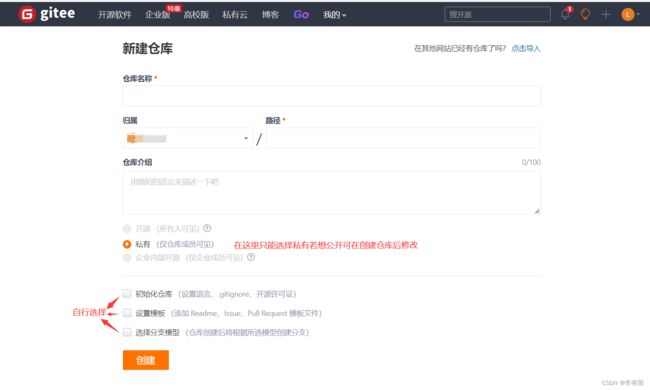The height and width of the screenshot is (390, 650).
Task: Open the notifications bell icon
Action: (x=565, y=14)
